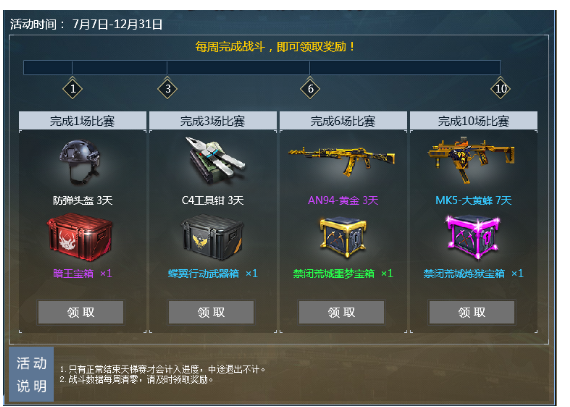
Task: Open the black weapon crate icon
Action: click(x=212, y=237)
